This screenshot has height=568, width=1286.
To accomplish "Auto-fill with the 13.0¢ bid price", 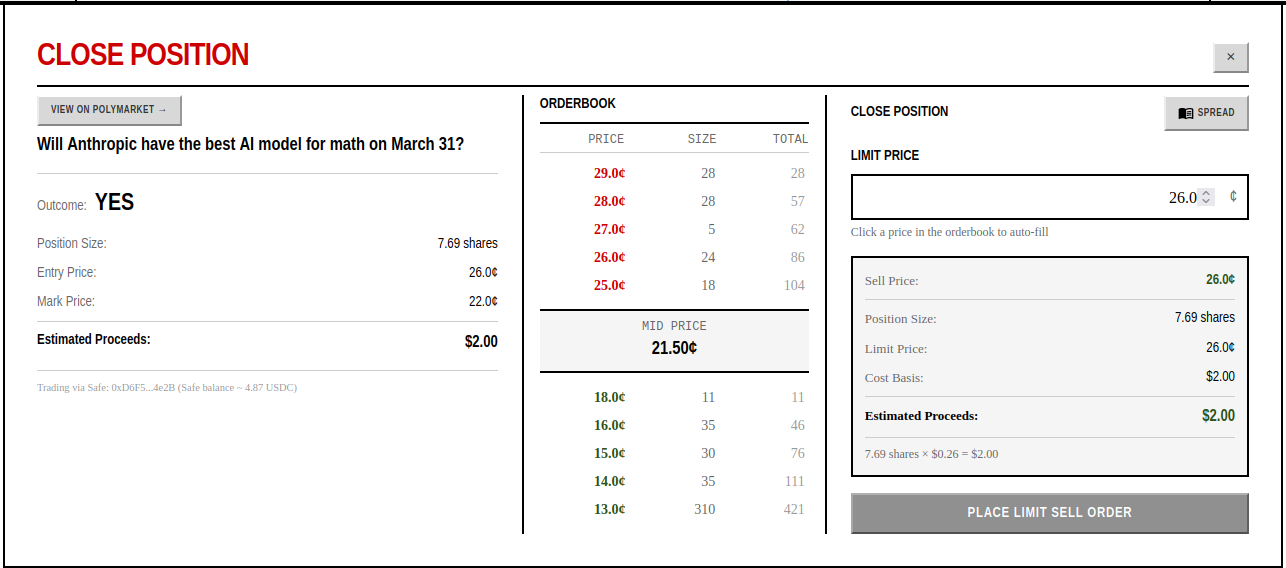I will (609, 509).
